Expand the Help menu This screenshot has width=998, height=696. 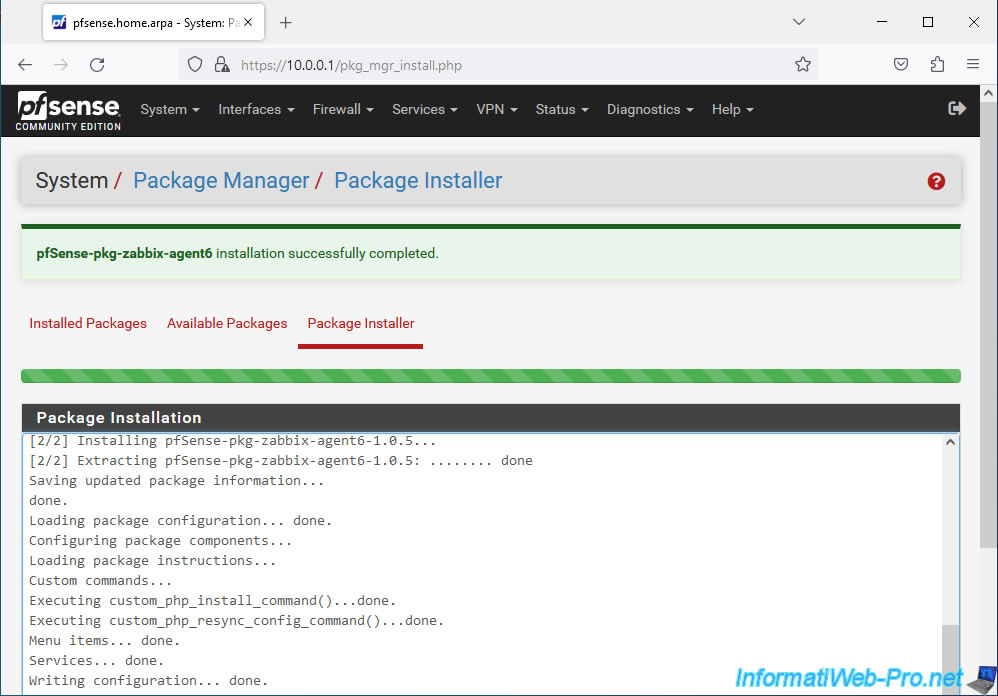tap(733, 109)
